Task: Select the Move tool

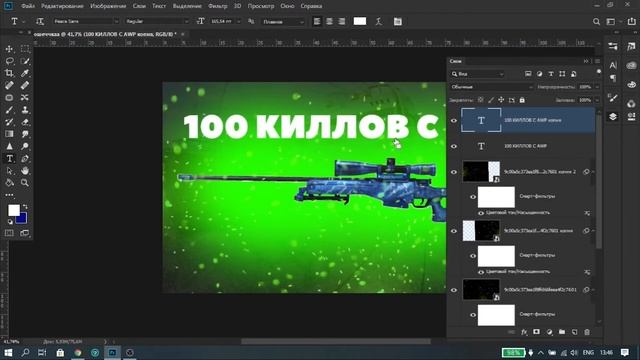Action: pos(9,49)
